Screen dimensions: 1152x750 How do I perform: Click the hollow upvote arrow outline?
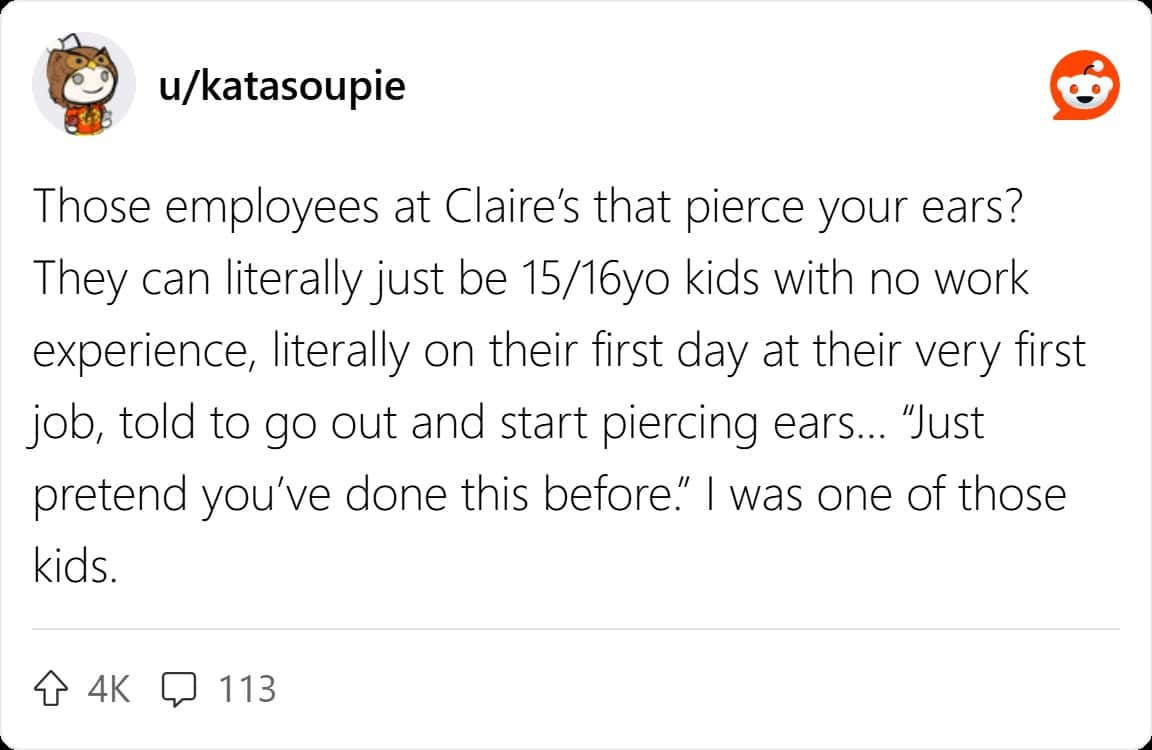click(48, 688)
